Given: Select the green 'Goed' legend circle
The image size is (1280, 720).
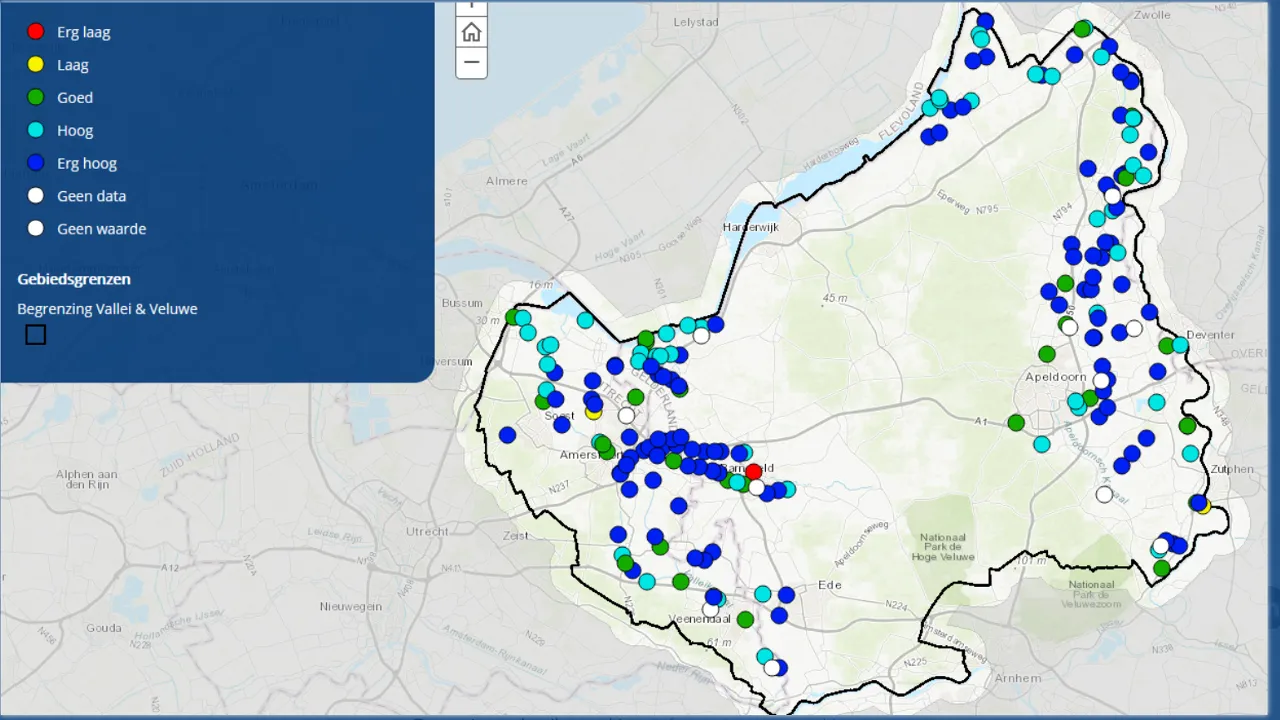Looking at the screenshot, I should tap(36, 98).
